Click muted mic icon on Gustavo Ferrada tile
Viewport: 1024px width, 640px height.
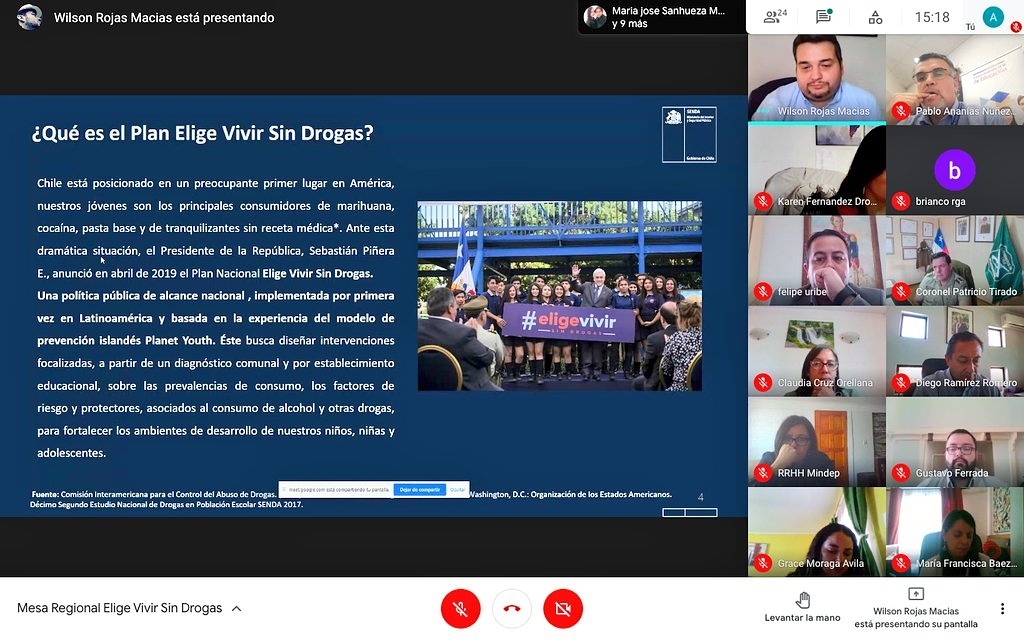click(x=901, y=472)
